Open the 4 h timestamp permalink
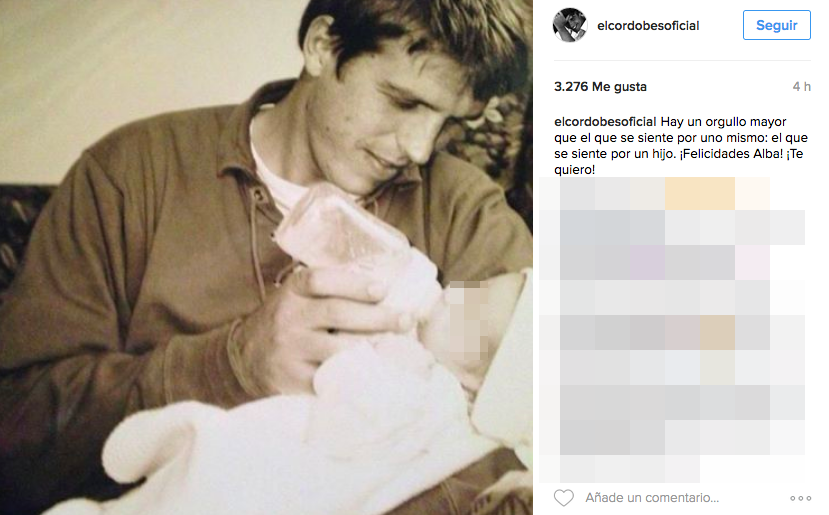 click(x=802, y=87)
